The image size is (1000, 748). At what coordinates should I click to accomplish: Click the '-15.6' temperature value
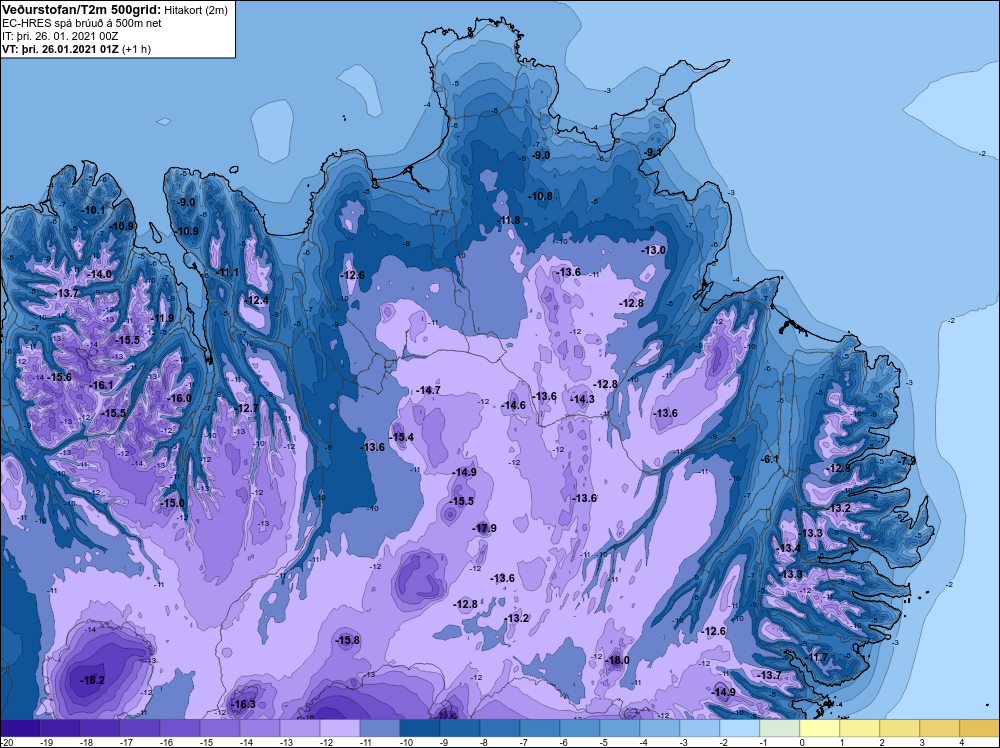pyautogui.click(x=59, y=377)
